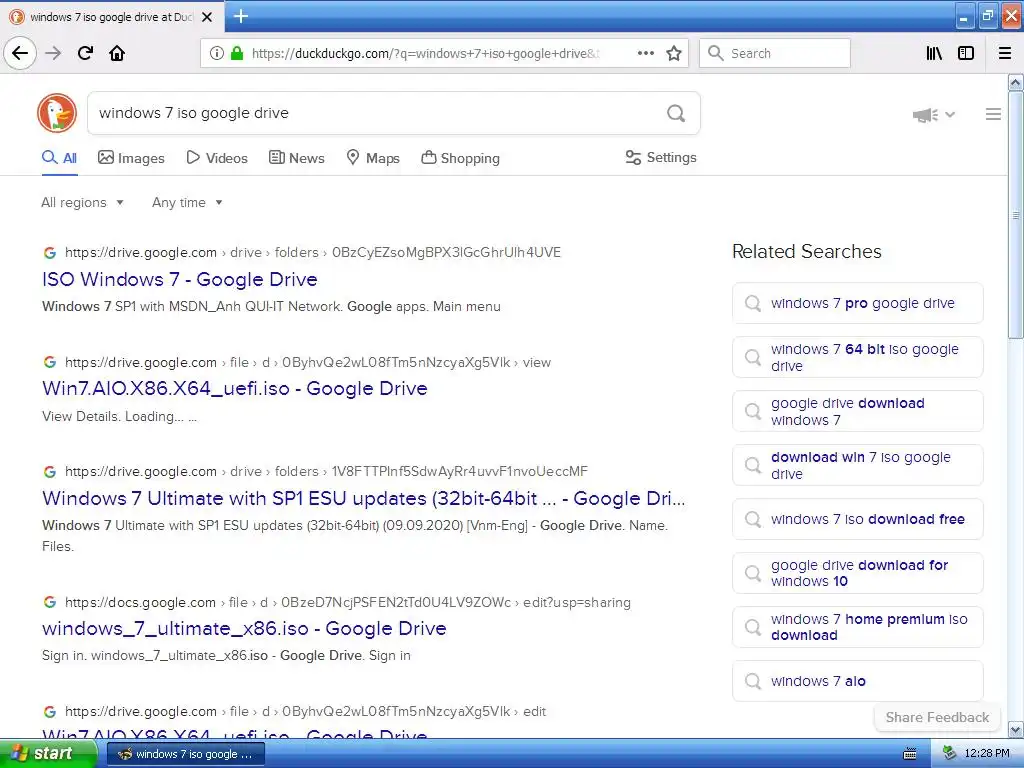Click the Share Feedback button
The width and height of the screenshot is (1024, 768).
(x=937, y=717)
